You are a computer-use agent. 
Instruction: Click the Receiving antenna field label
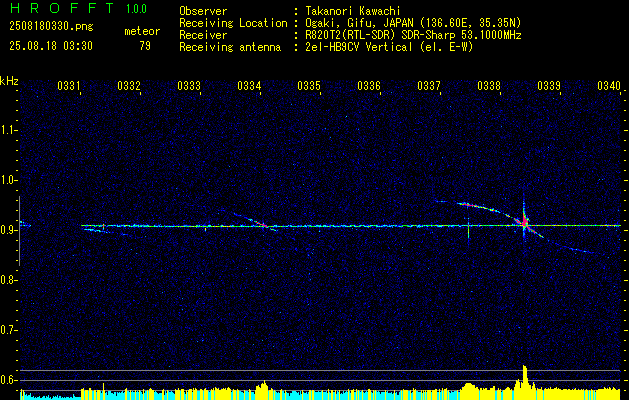(x=230, y=47)
